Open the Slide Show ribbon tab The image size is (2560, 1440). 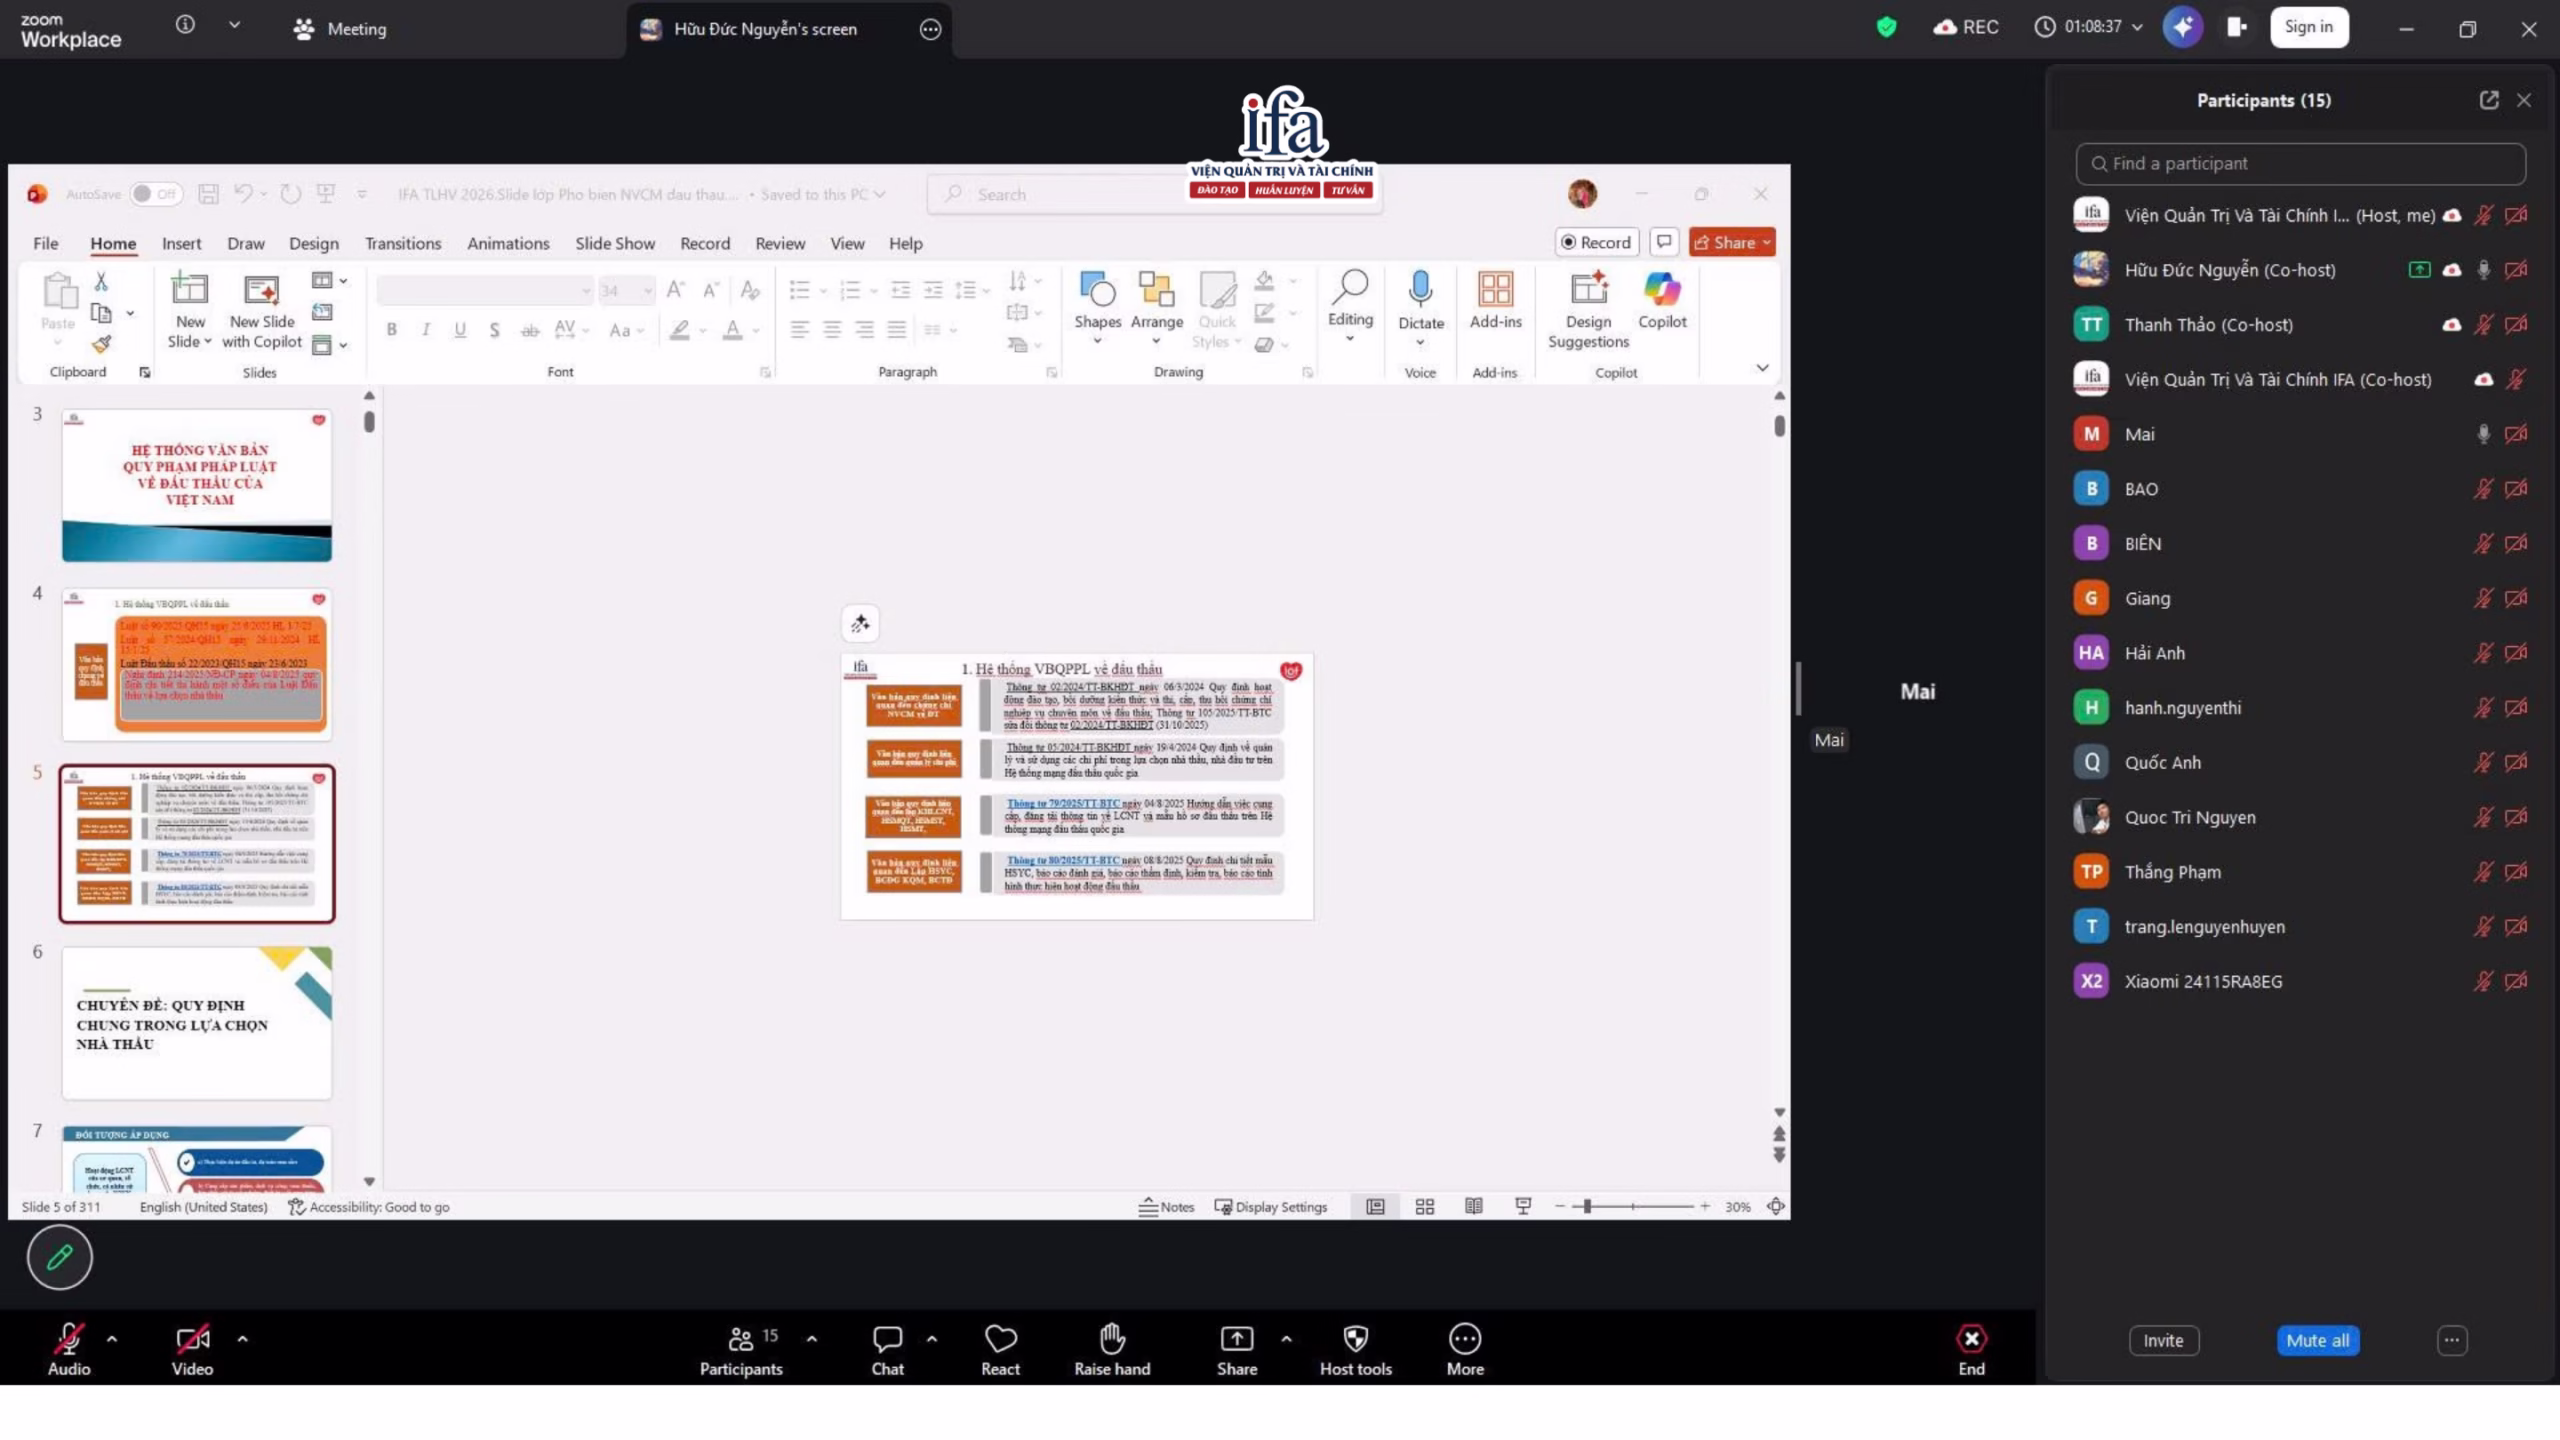(x=614, y=243)
